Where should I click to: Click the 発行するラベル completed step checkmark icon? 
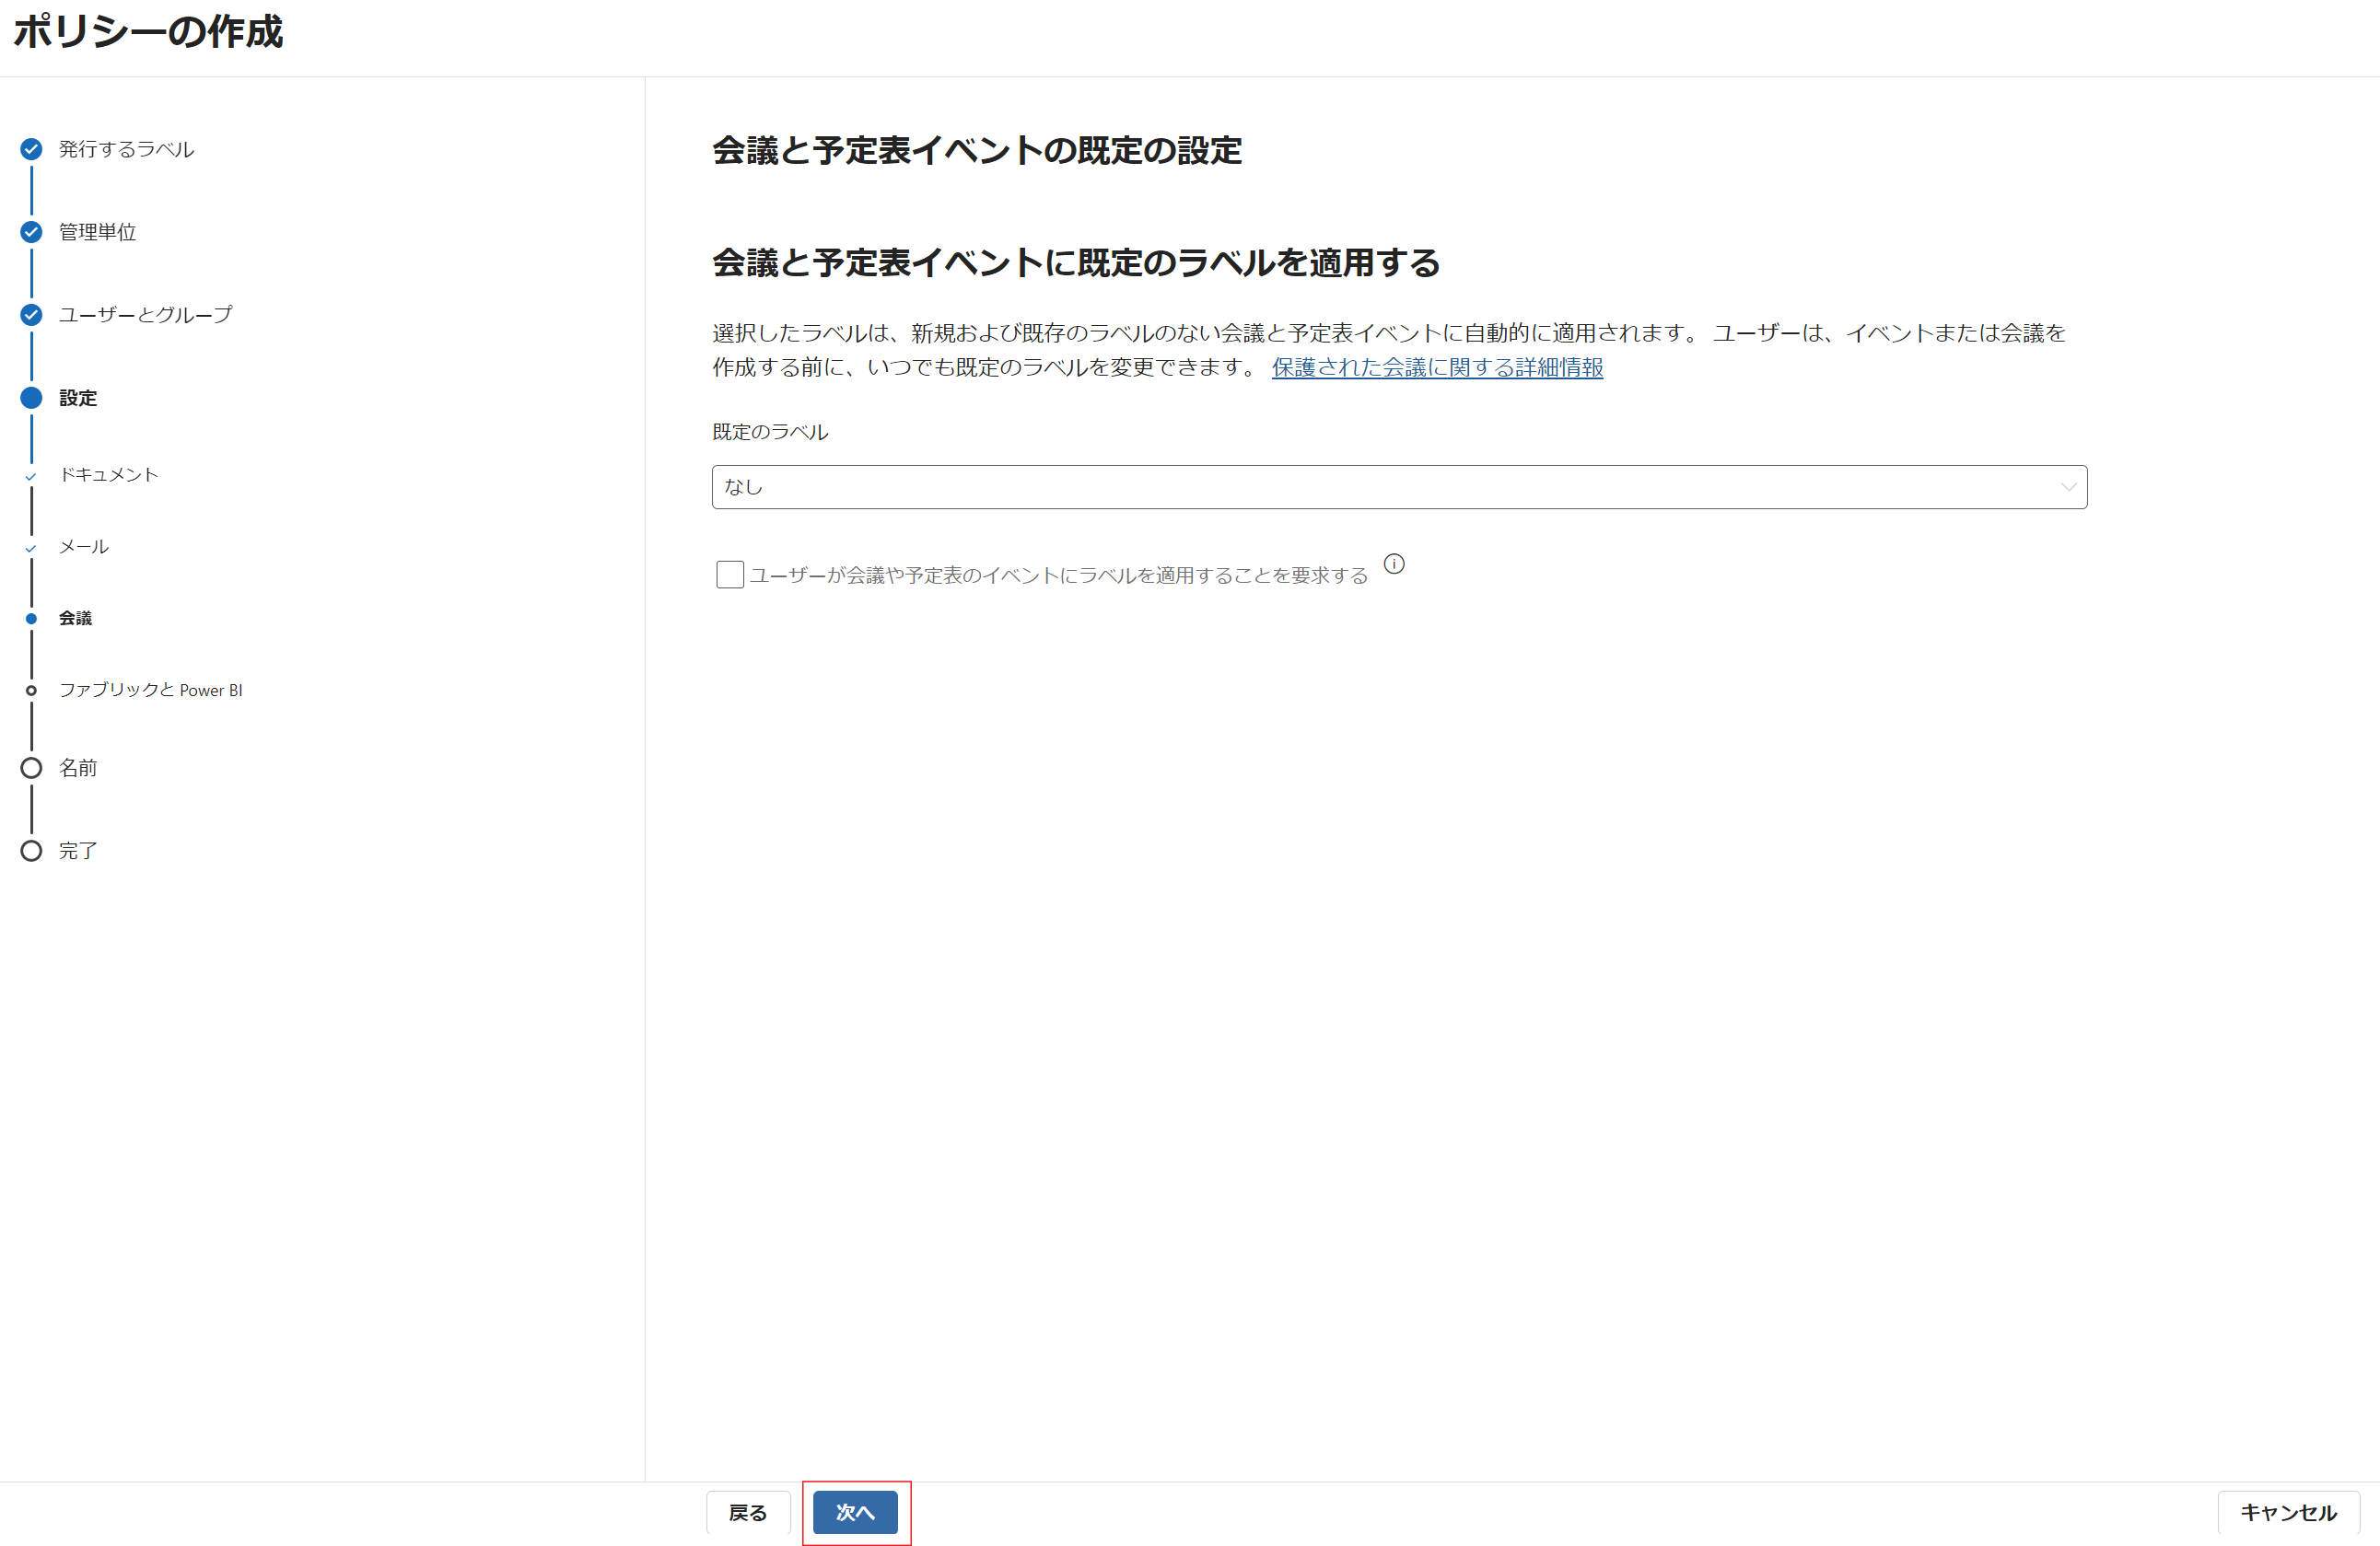pos(31,149)
